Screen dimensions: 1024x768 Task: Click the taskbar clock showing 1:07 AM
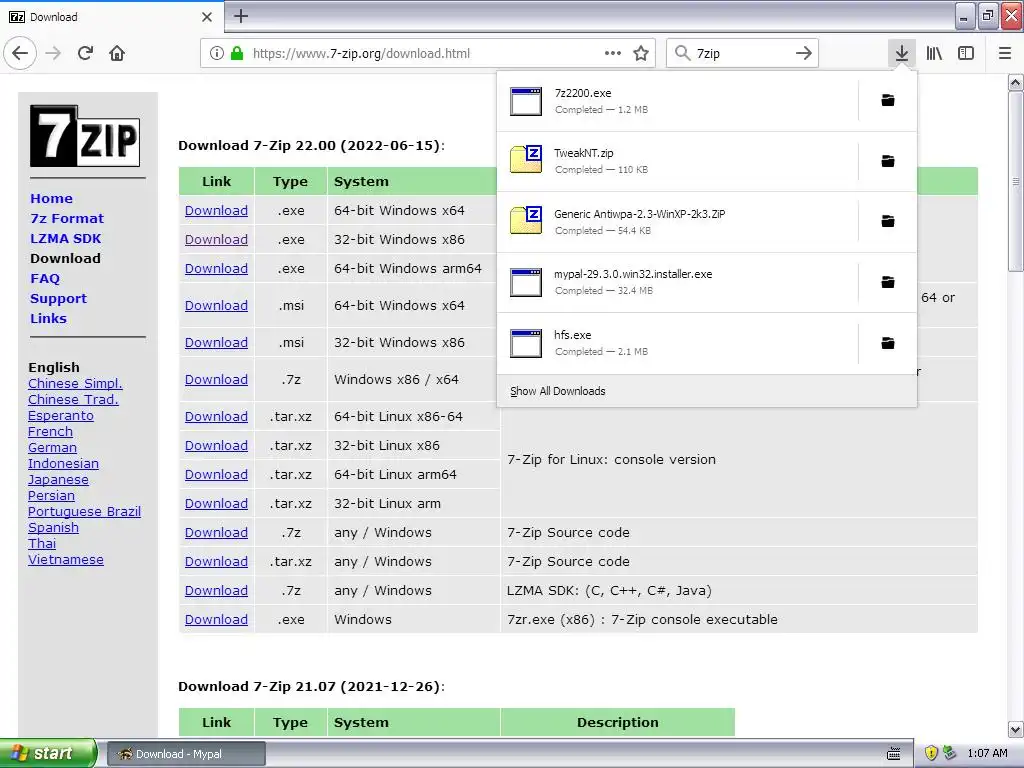(x=987, y=754)
